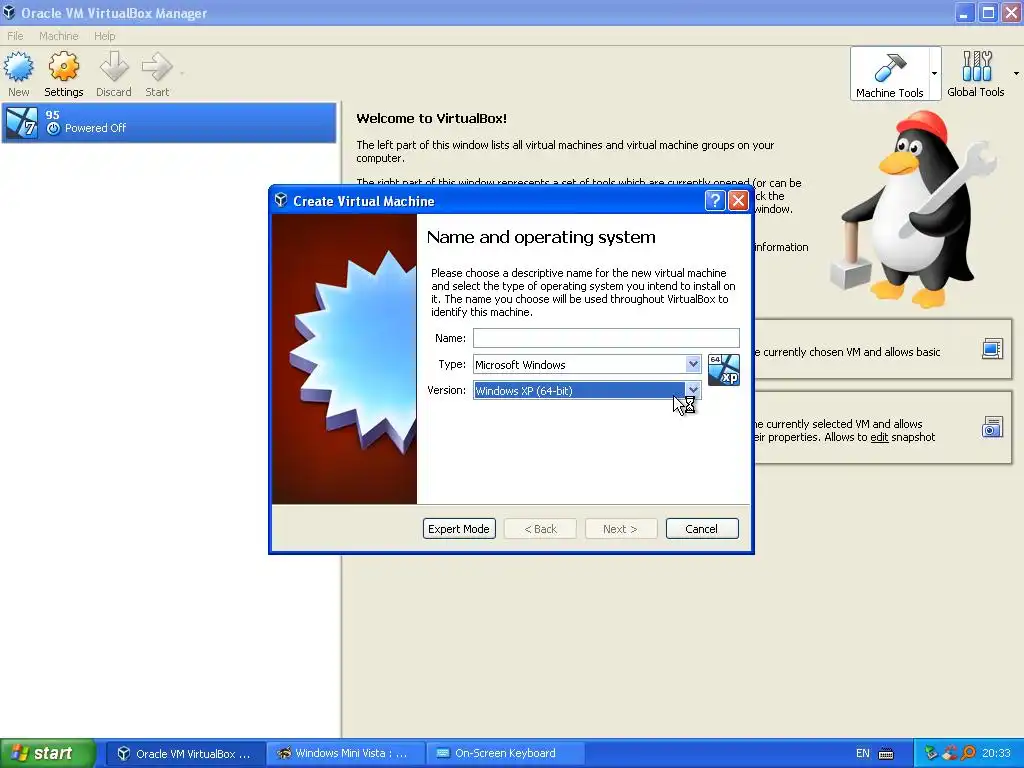Click the cube icon in dialog title bar

(x=281, y=200)
